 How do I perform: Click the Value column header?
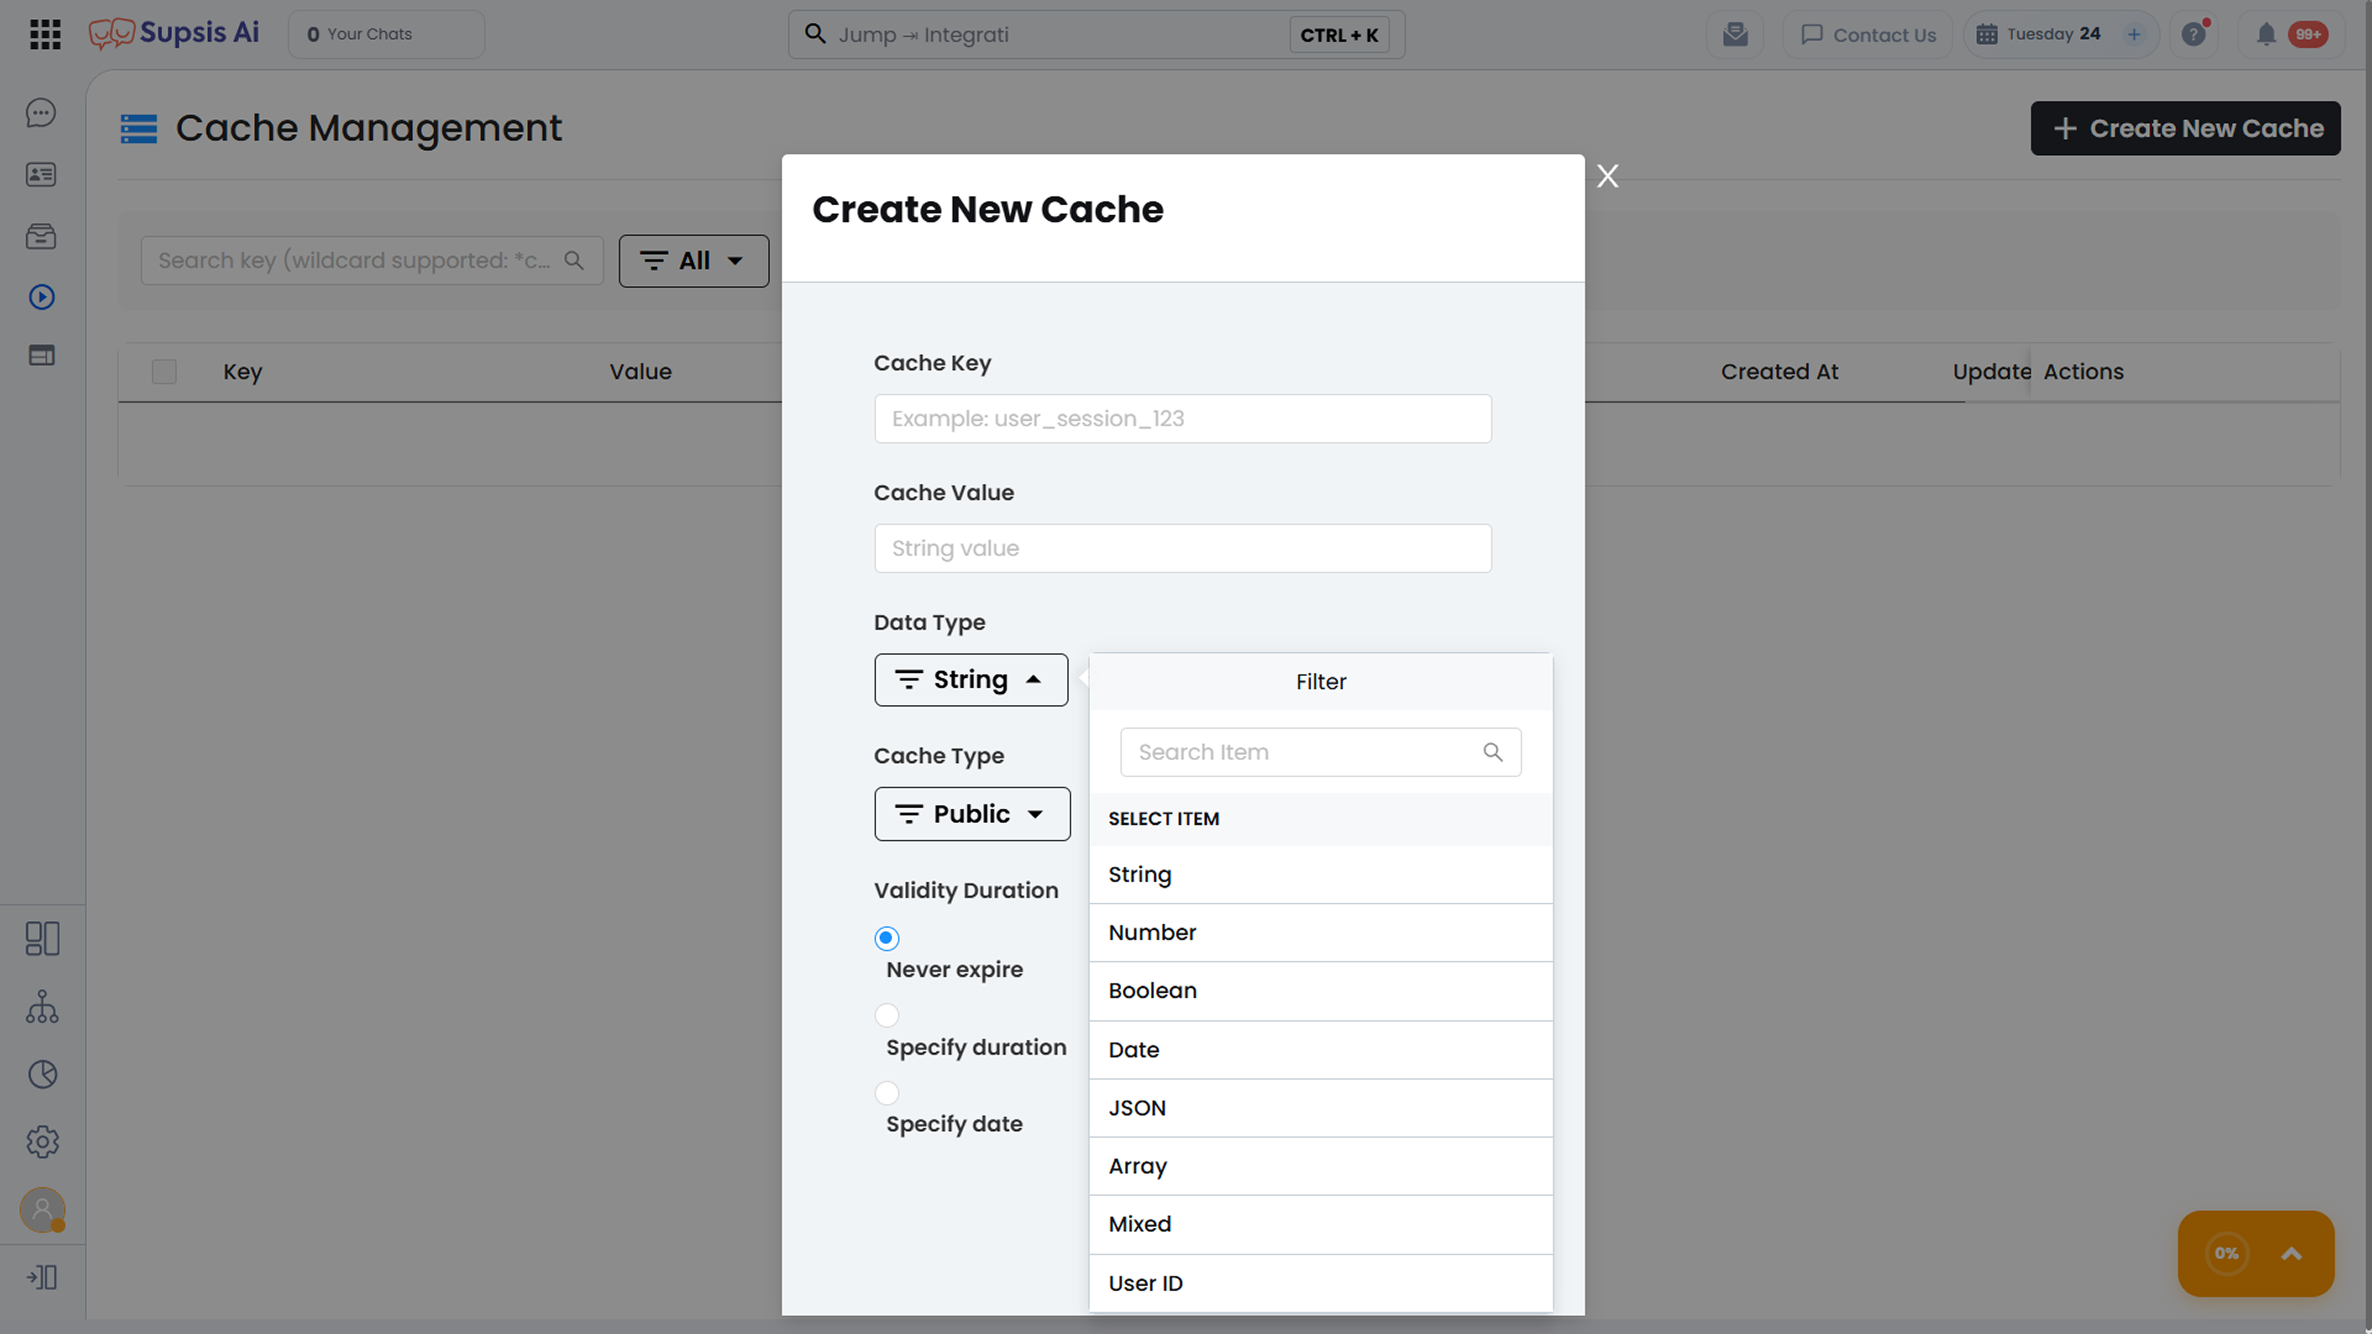(x=640, y=371)
